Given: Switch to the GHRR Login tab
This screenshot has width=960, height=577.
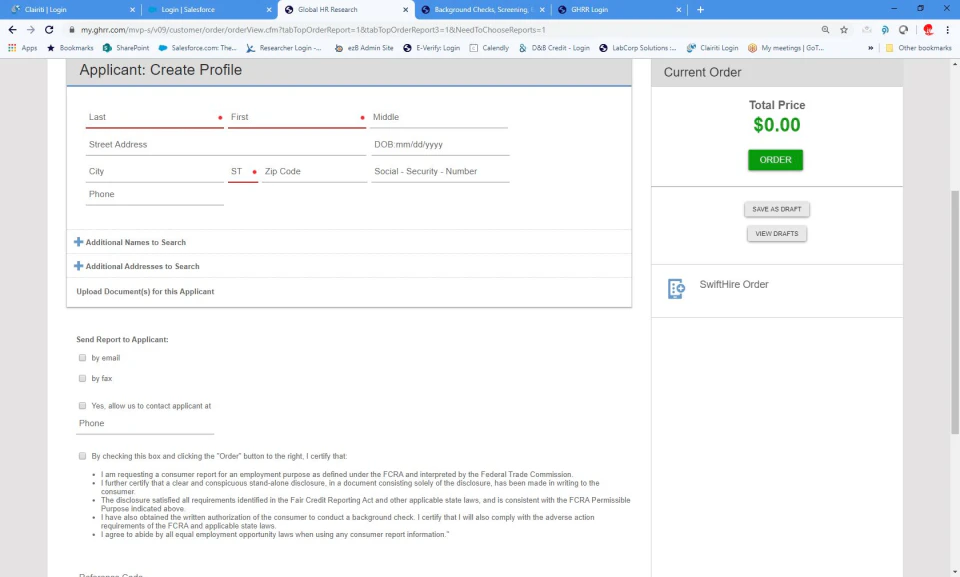Looking at the screenshot, I should click(x=620, y=9).
